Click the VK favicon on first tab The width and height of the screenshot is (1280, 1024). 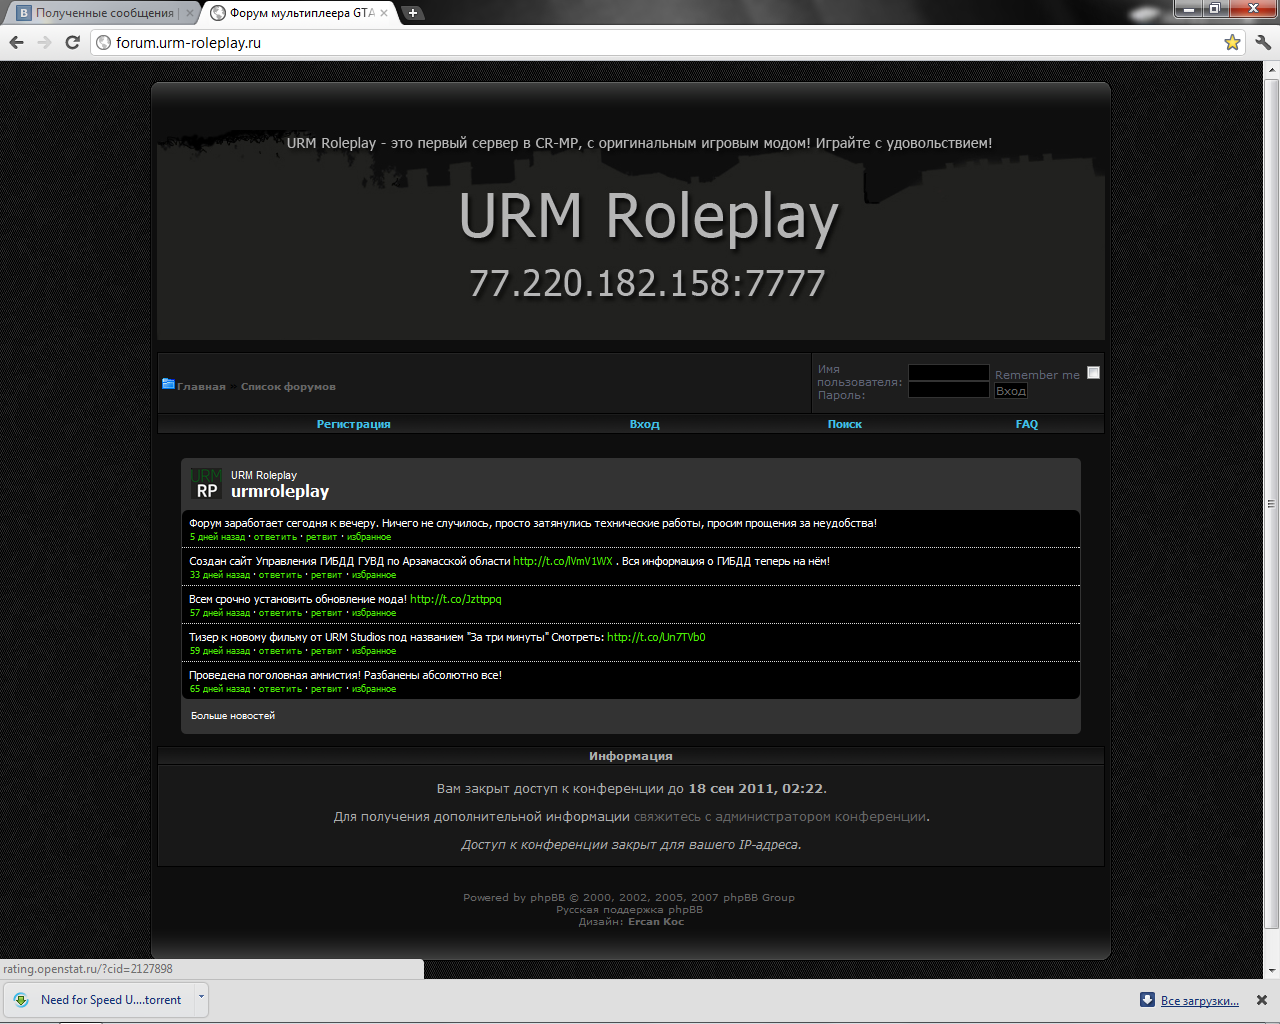click(x=24, y=13)
